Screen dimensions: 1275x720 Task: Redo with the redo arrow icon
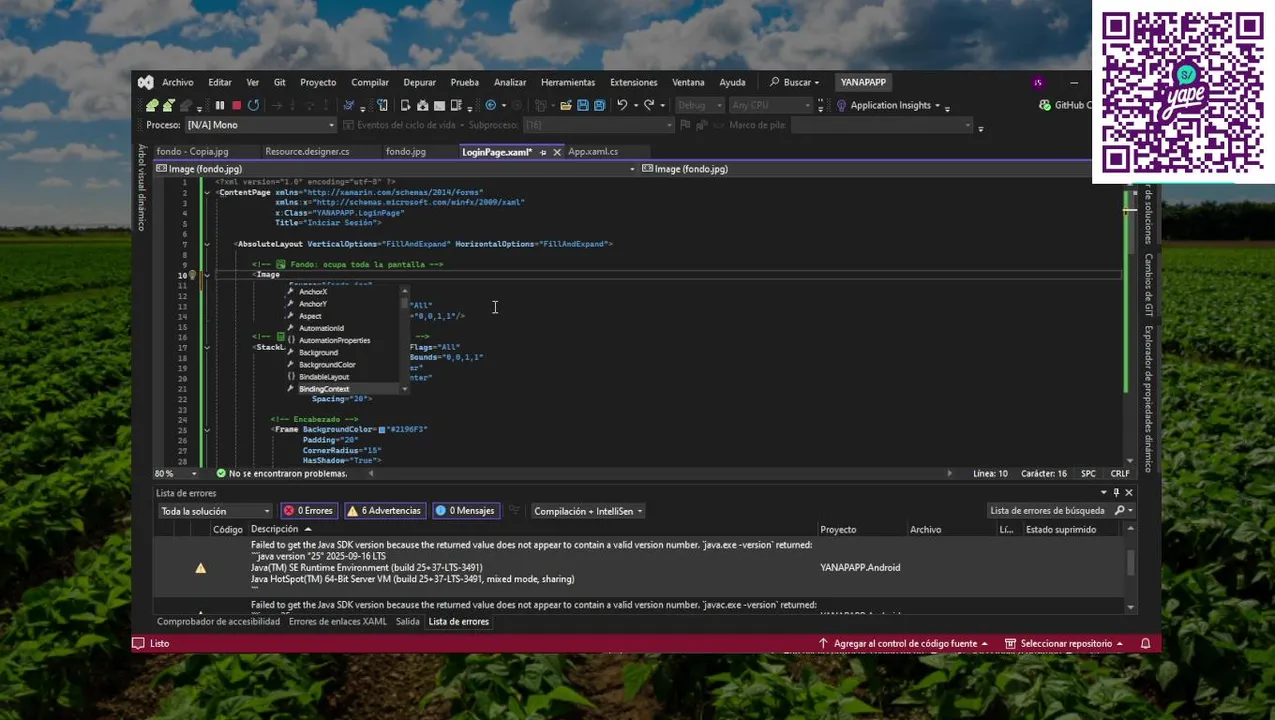[x=649, y=105]
